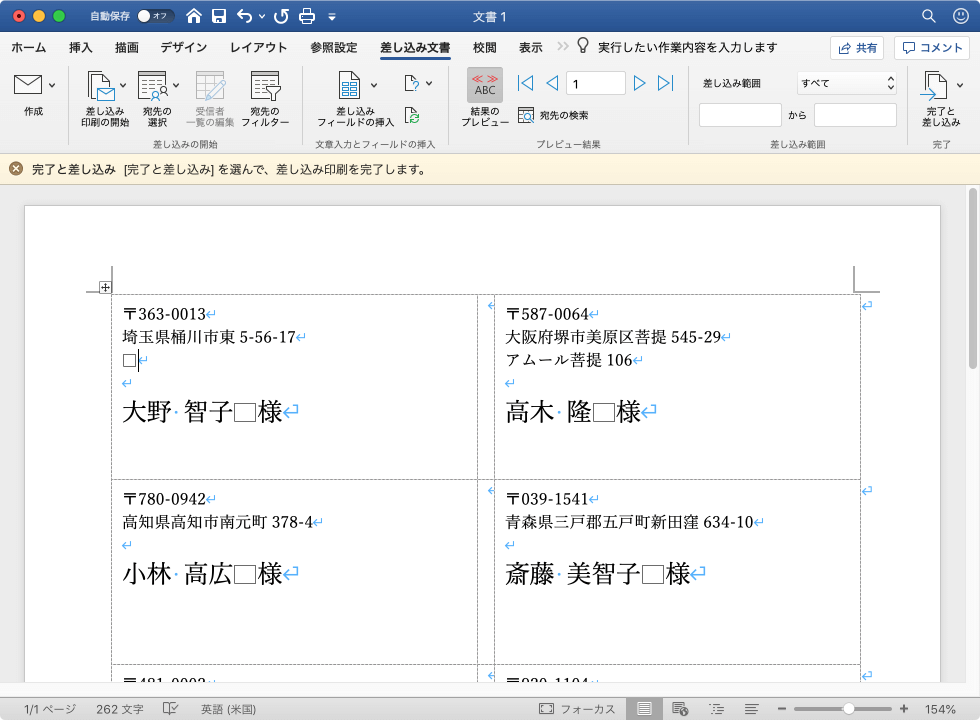Switch to 校閲 tab
Screen dimensions: 980x720
484,48
